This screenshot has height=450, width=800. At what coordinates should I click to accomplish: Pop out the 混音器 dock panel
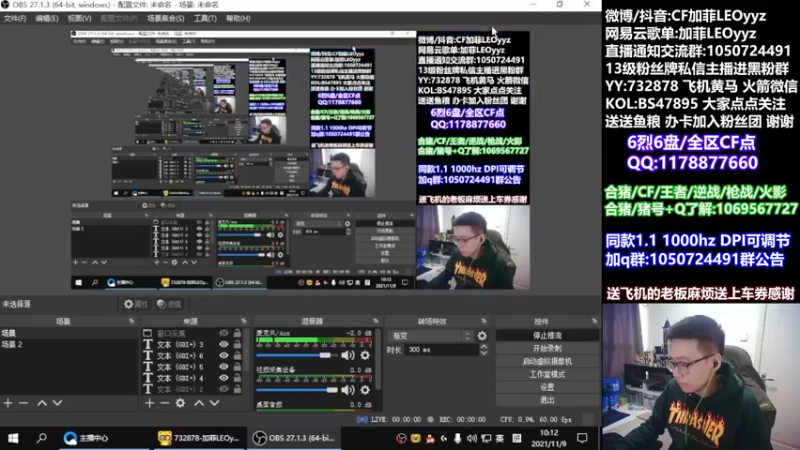(376, 321)
